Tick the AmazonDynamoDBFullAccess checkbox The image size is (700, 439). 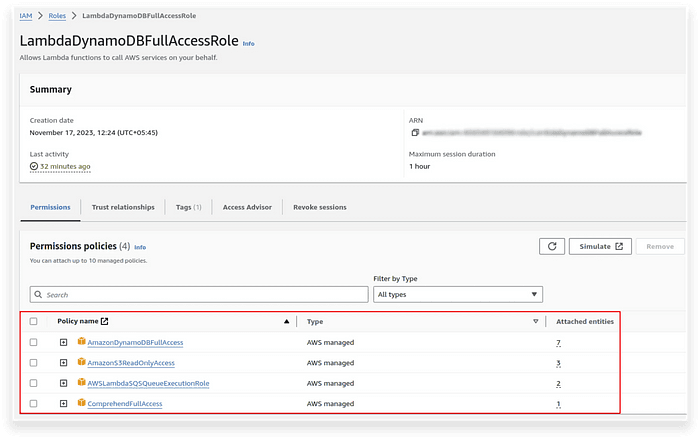(33, 342)
